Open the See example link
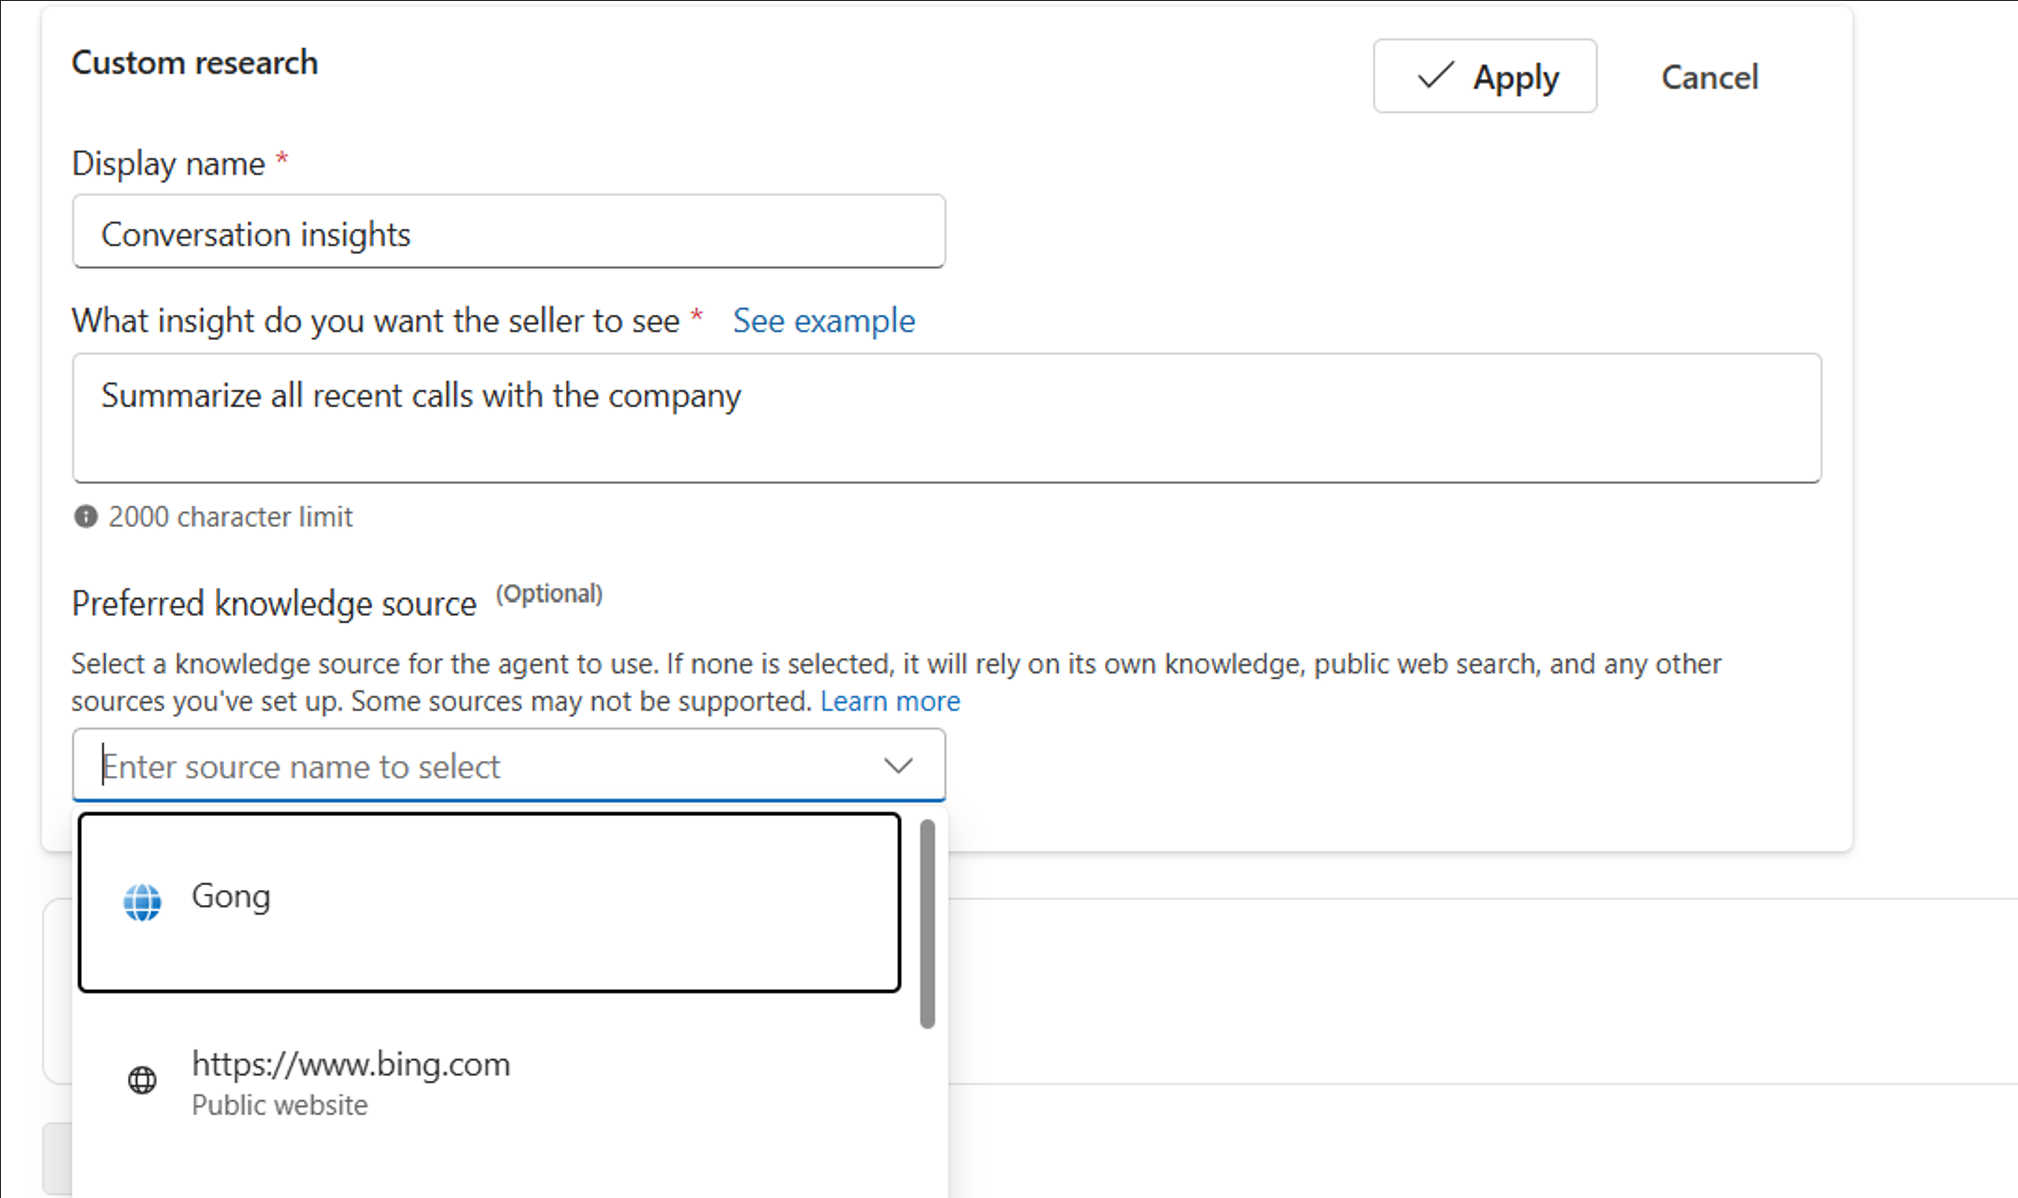This screenshot has height=1198, width=2018. click(823, 321)
